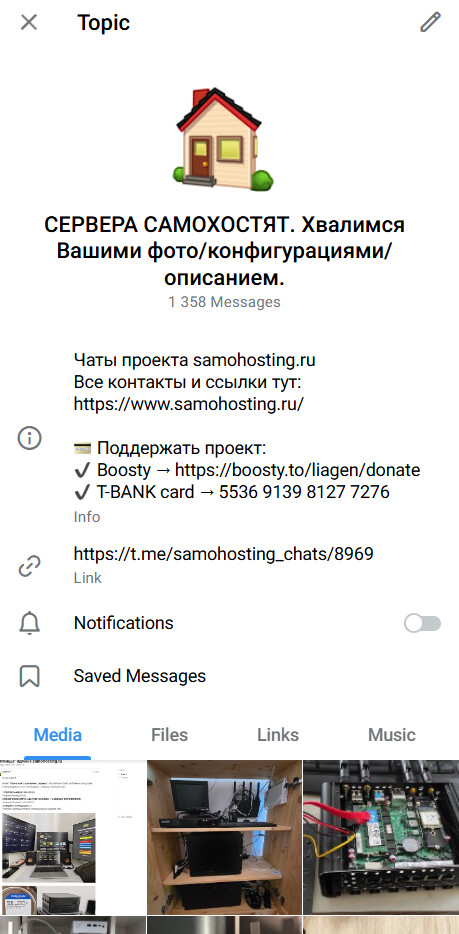Open topic editing with pencil icon

point(430,23)
